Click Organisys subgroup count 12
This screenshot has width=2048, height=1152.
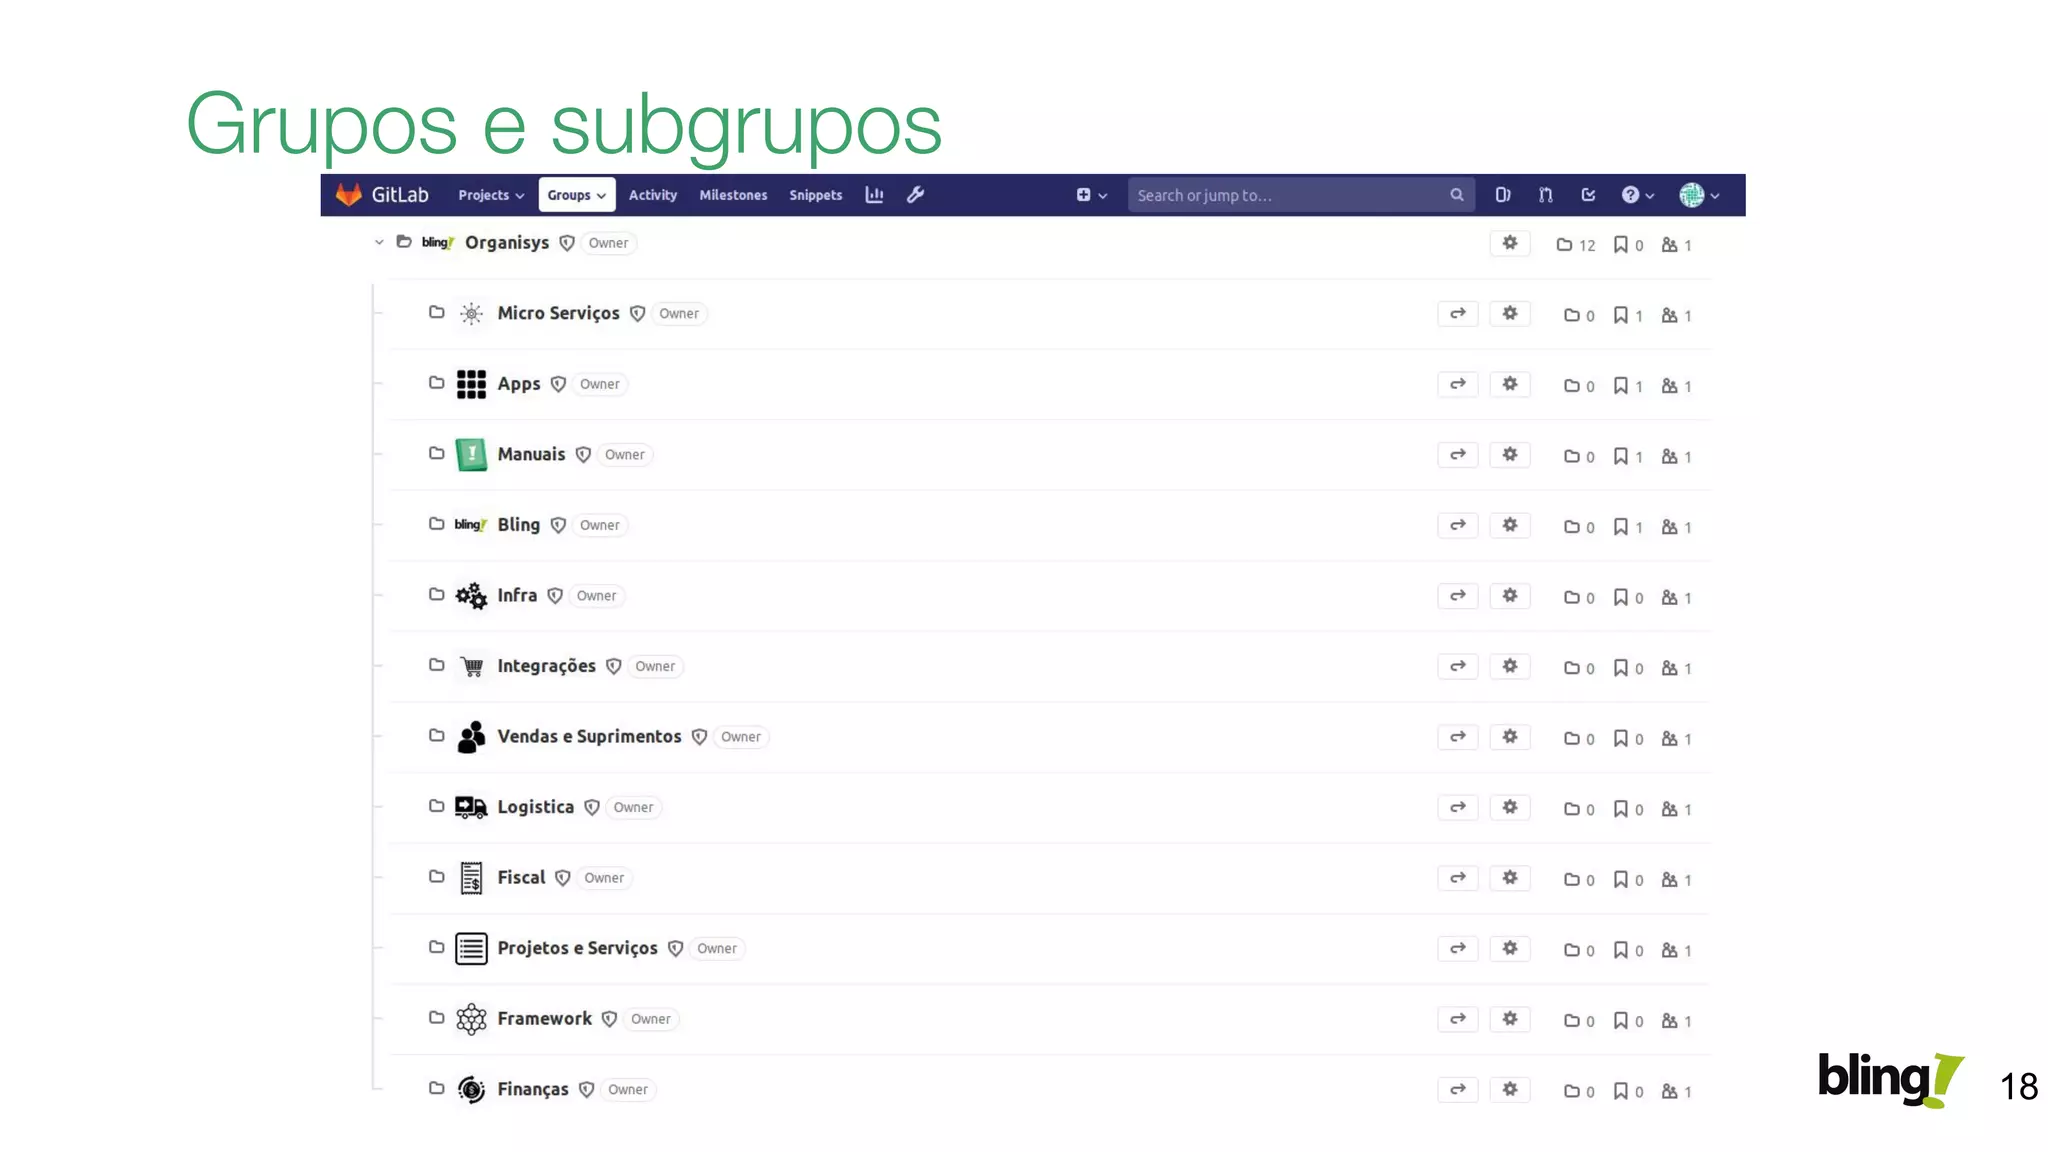pyautogui.click(x=1576, y=245)
